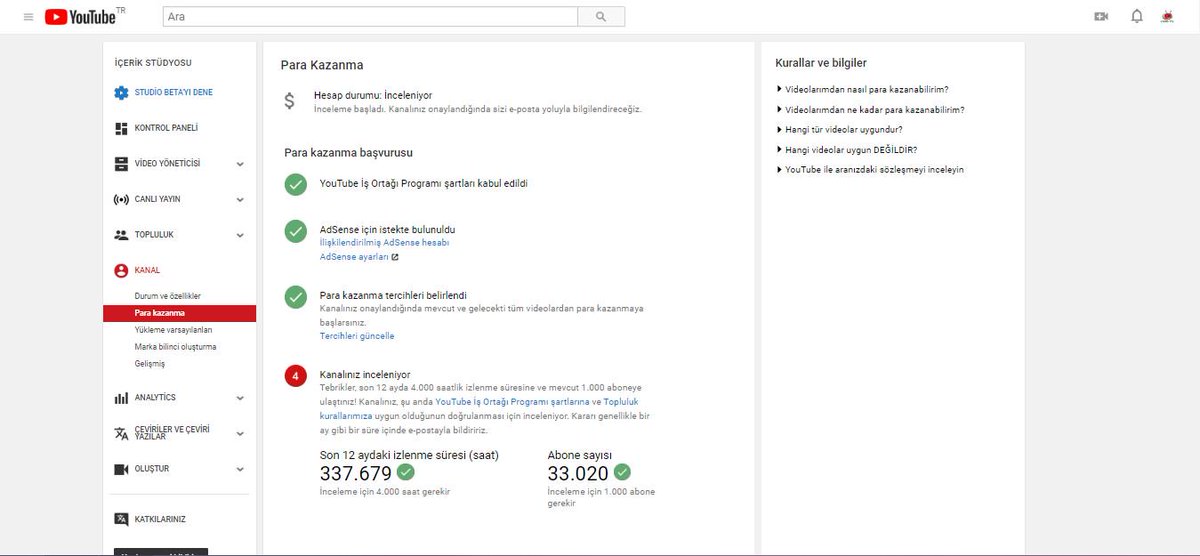Click the Analytics bar chart icon
Screen dimensions: 1200x556
click(x=121, y=398)
